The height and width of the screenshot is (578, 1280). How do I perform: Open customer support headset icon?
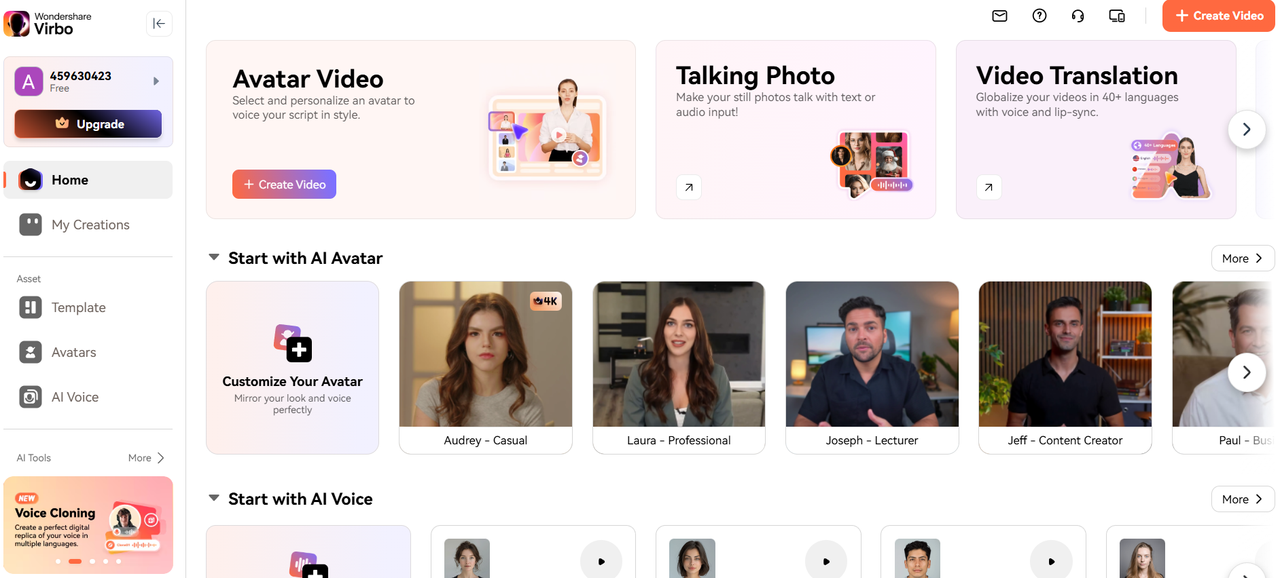tap(1077, 15)
